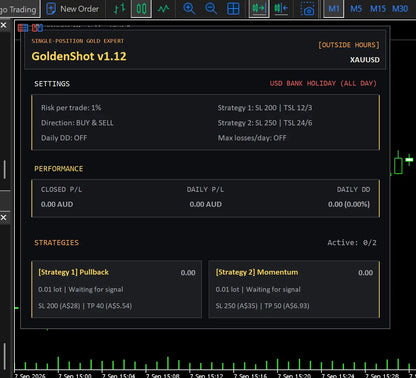The width and height of the screenshot is (416, 378).
Task: Click the '2 Sep 15:00' time axis label
Action: pyautogui.click(x=74, y=376)
